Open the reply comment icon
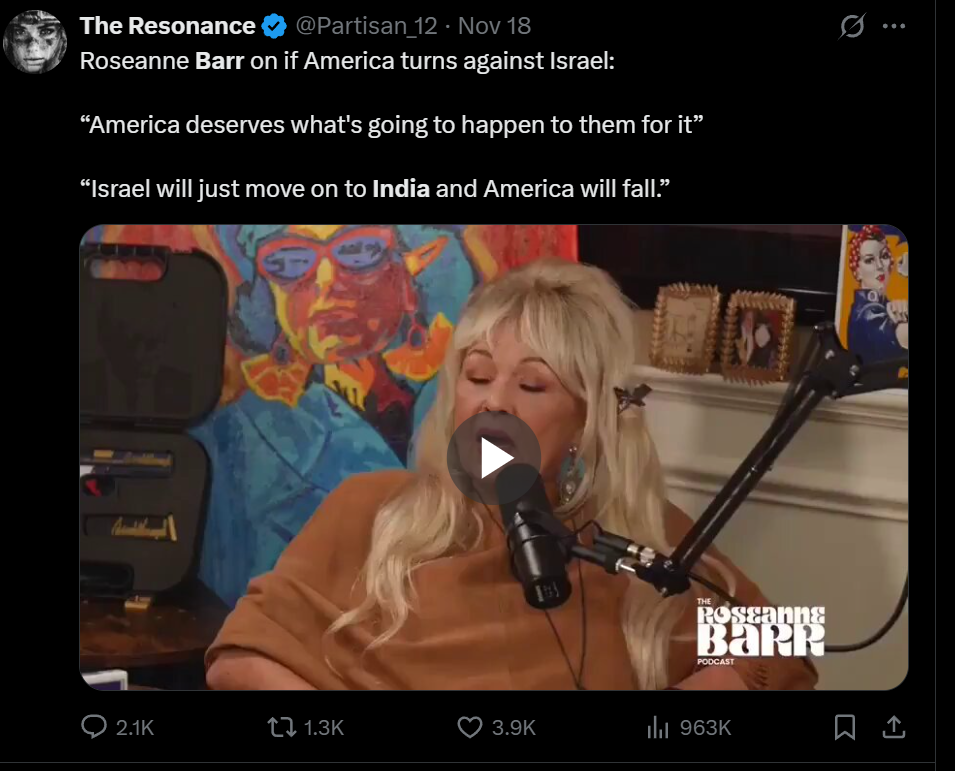955x771 pixels. 94,727
